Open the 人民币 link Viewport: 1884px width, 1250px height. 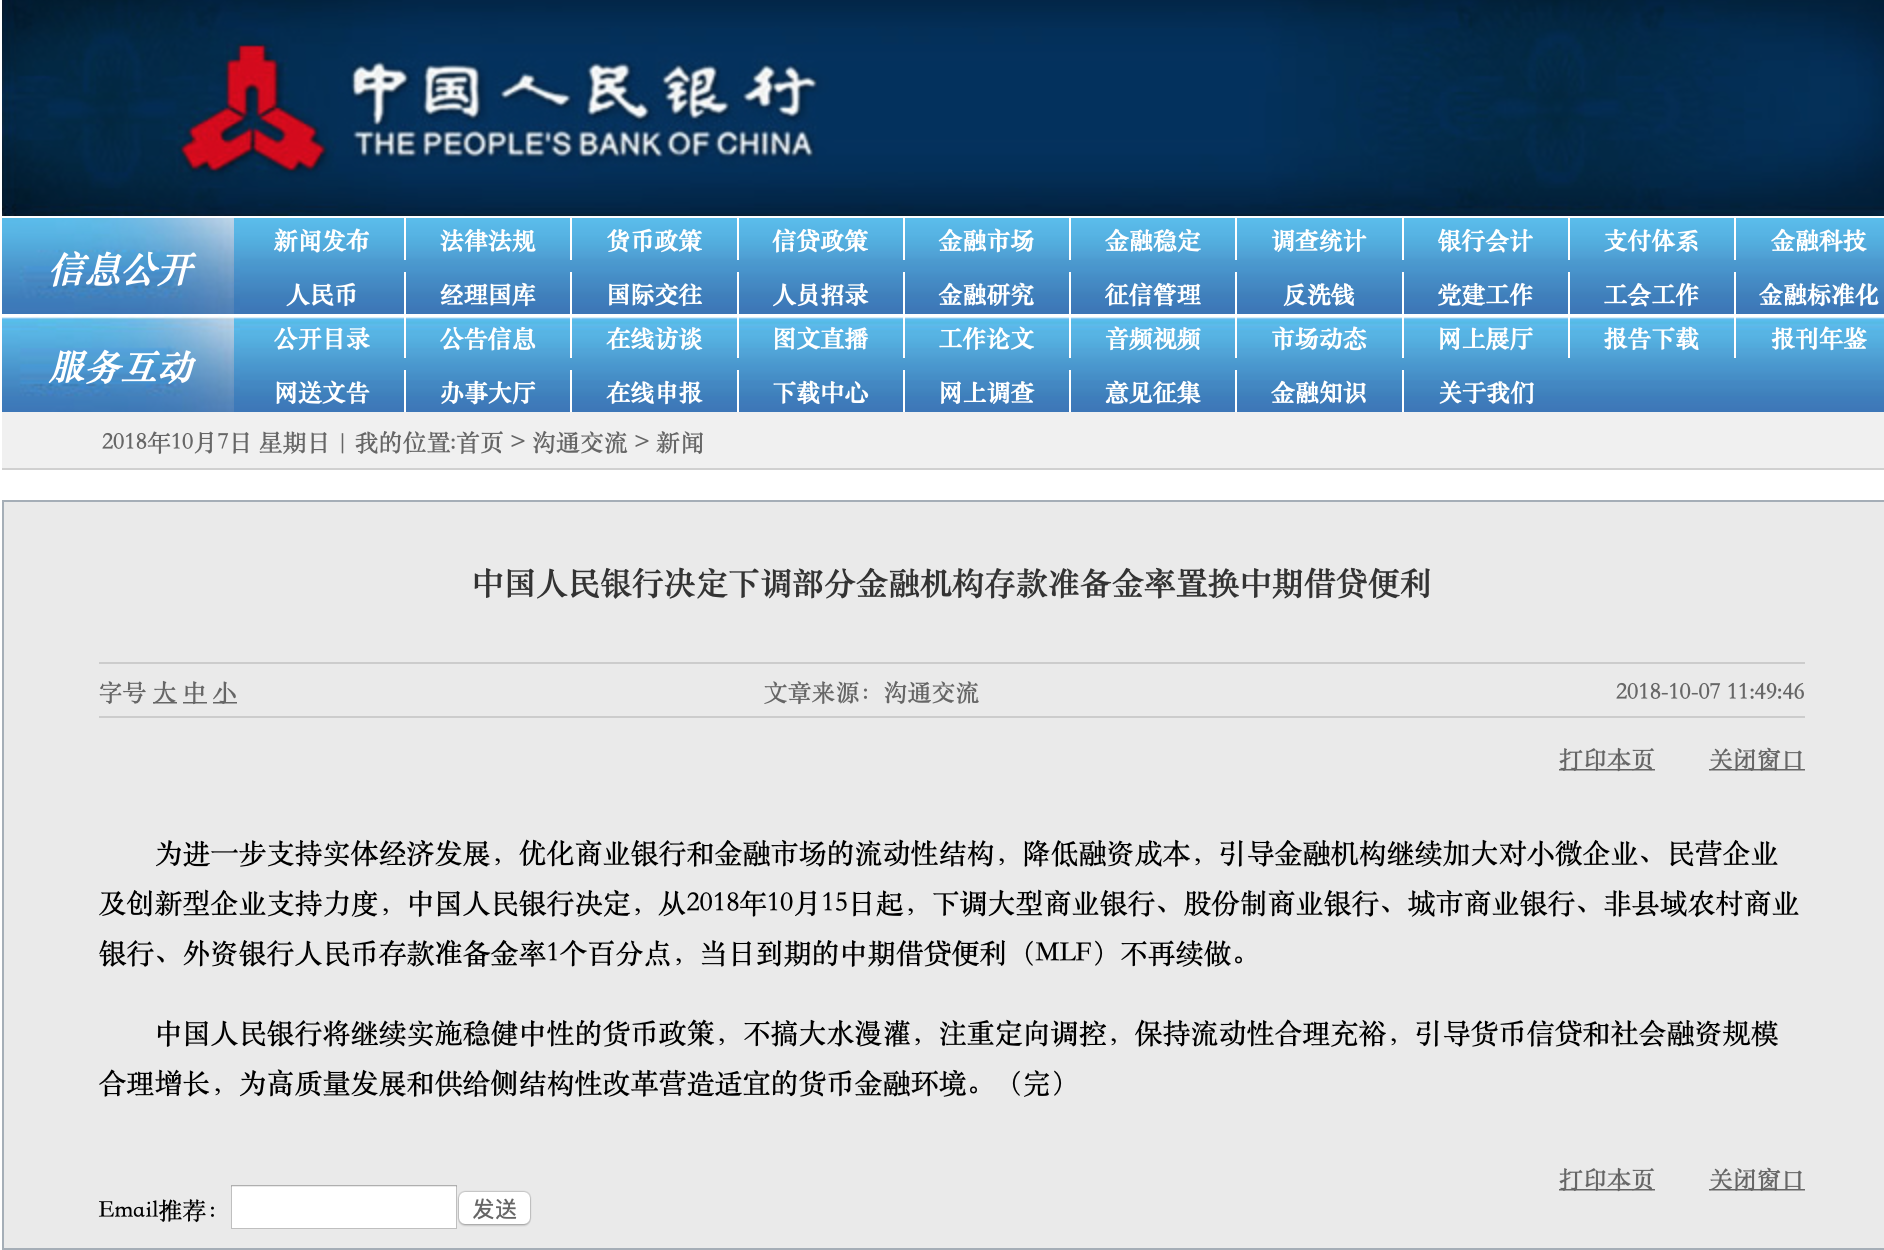321,295
